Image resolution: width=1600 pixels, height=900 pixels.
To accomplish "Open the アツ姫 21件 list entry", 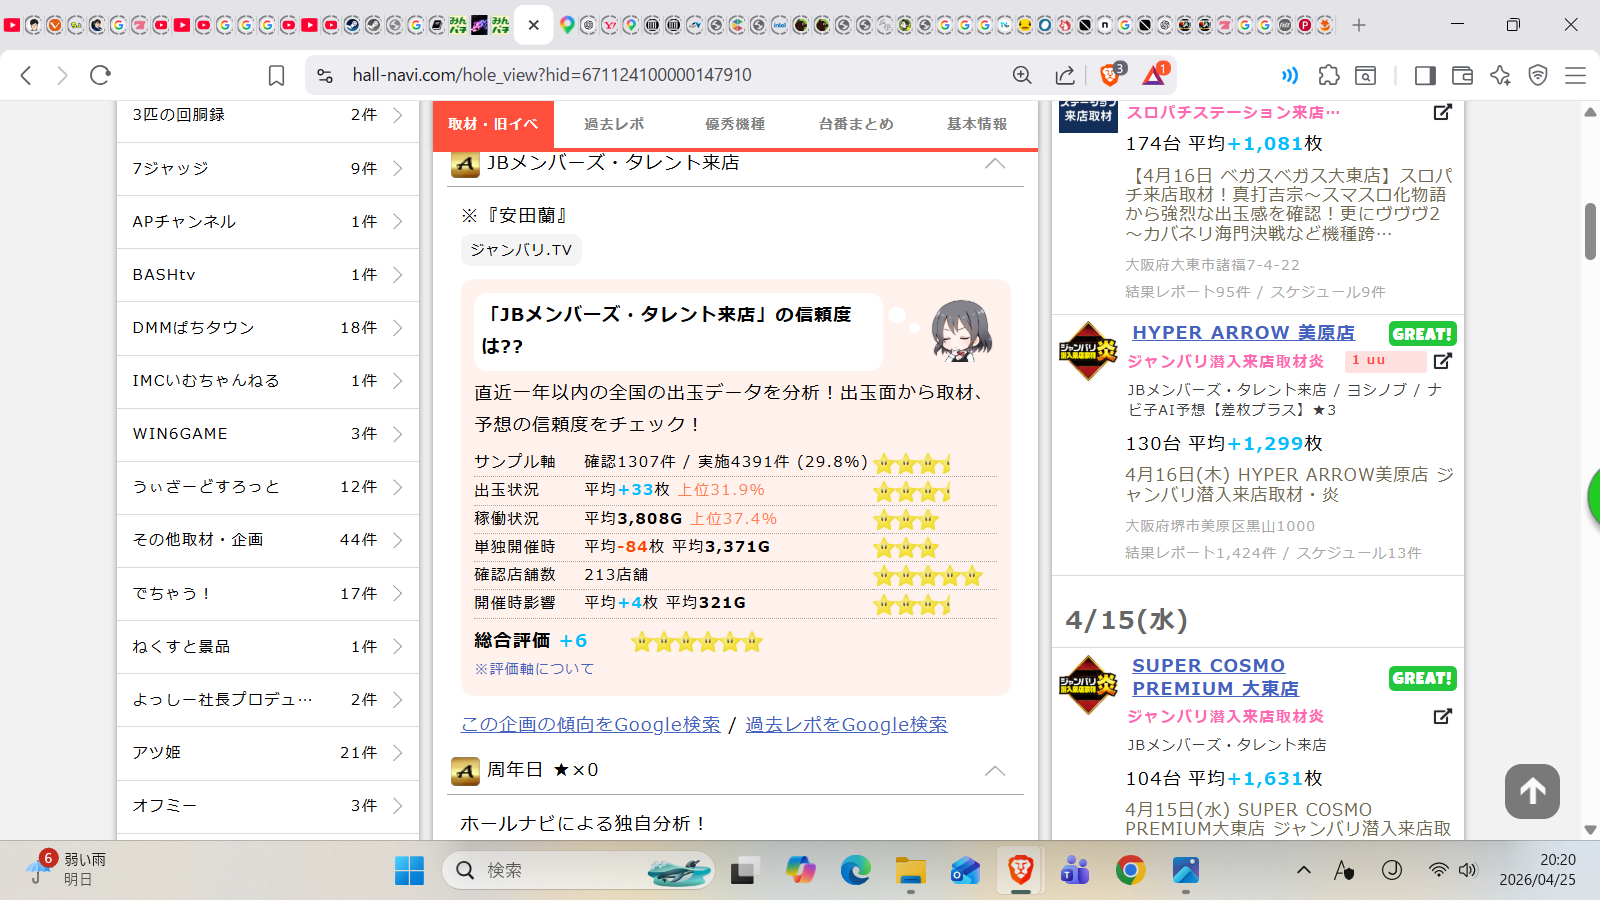I will click(267, 753).
